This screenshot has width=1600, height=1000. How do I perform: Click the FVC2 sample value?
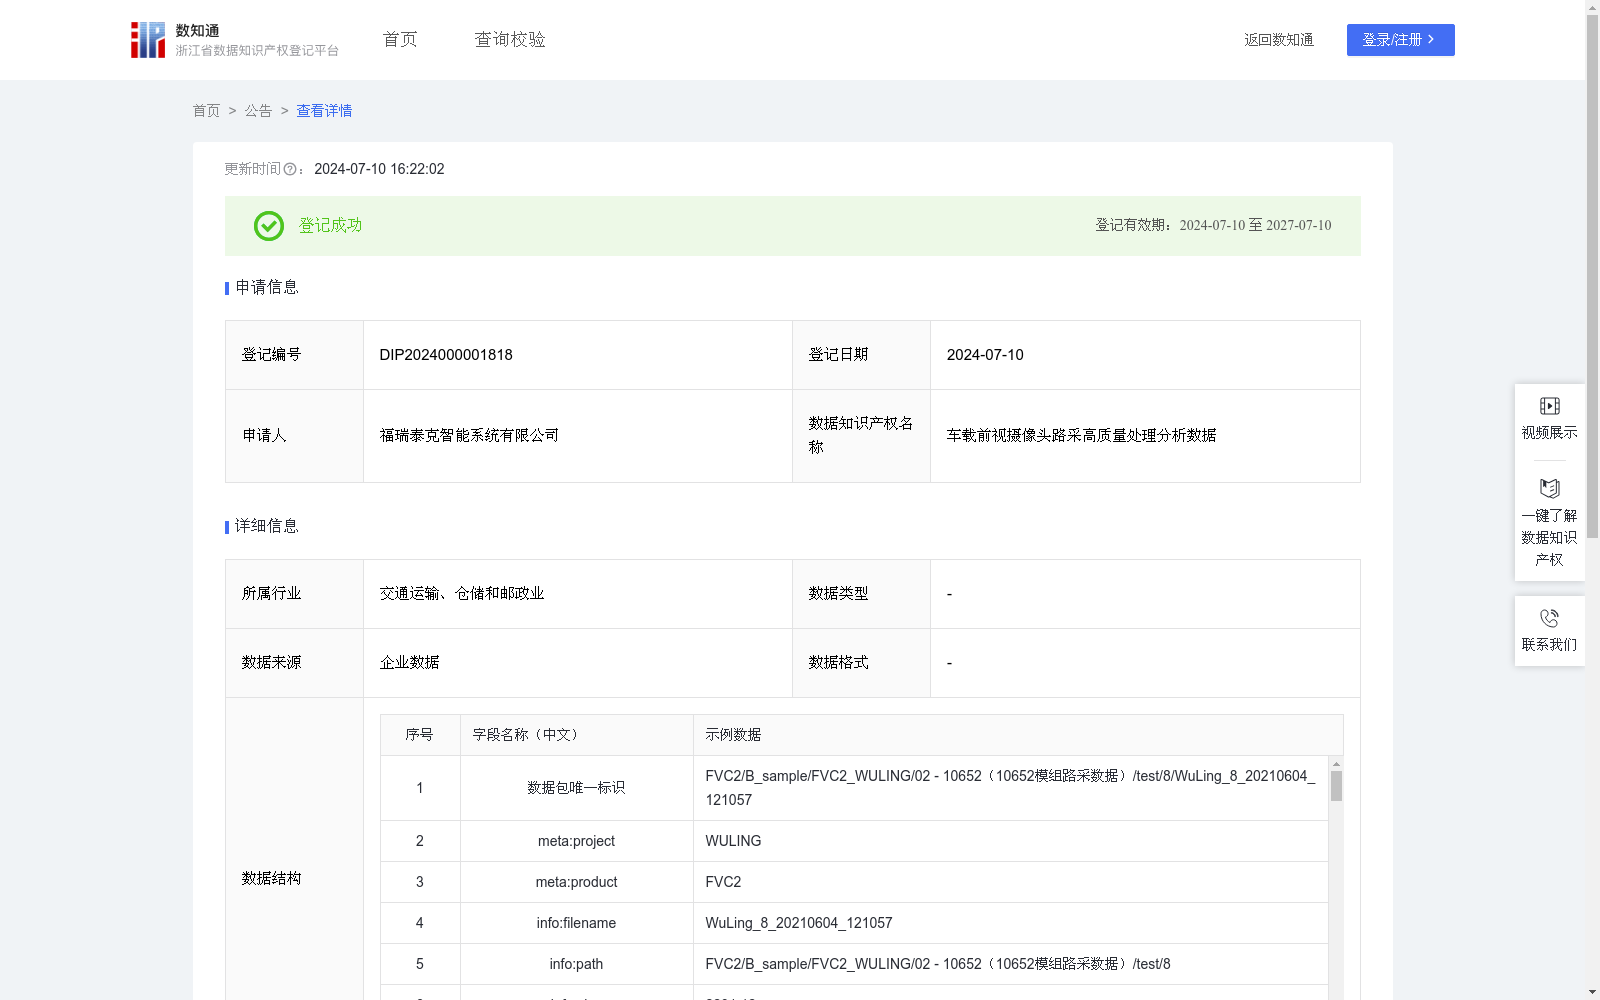pyautogui.click(x=723, y=882)
